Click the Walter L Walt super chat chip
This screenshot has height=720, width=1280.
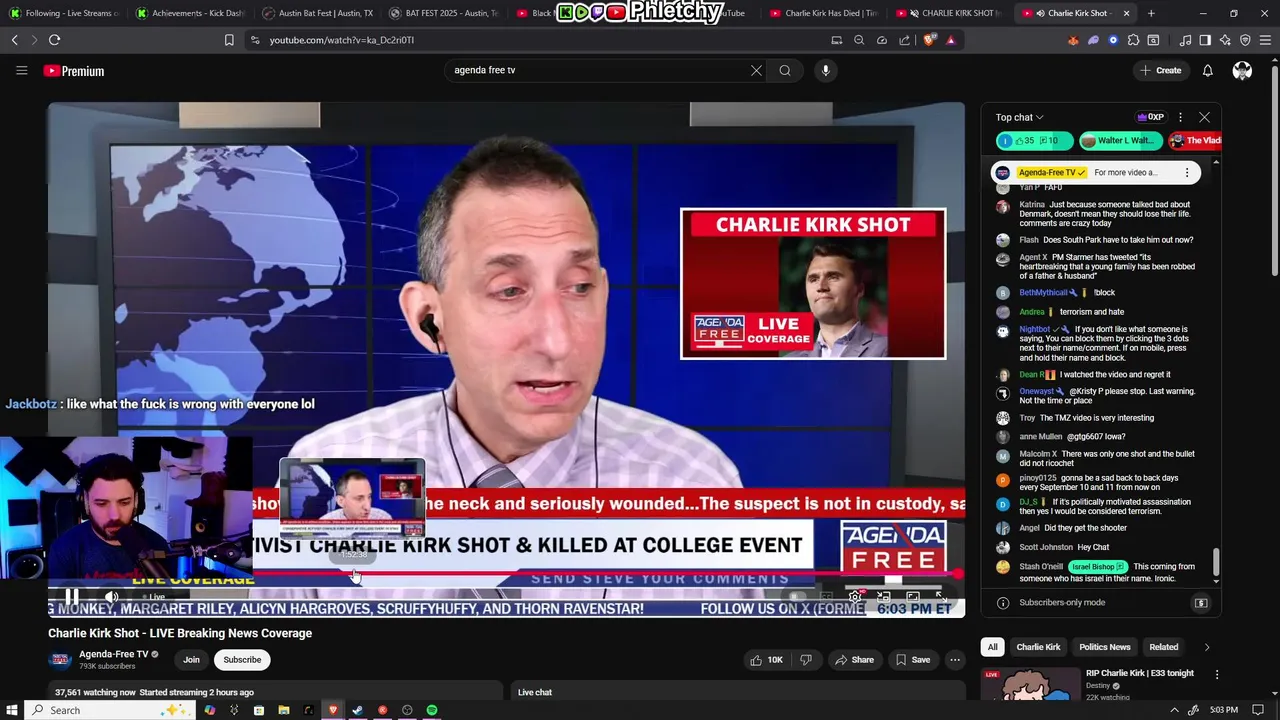click(x=1120, y=141)
